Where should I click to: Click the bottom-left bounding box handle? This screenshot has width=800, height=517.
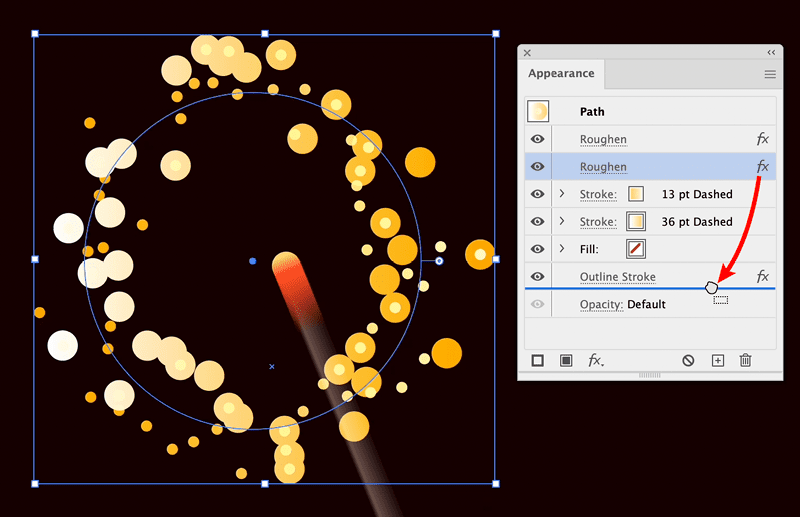(35, 484)
